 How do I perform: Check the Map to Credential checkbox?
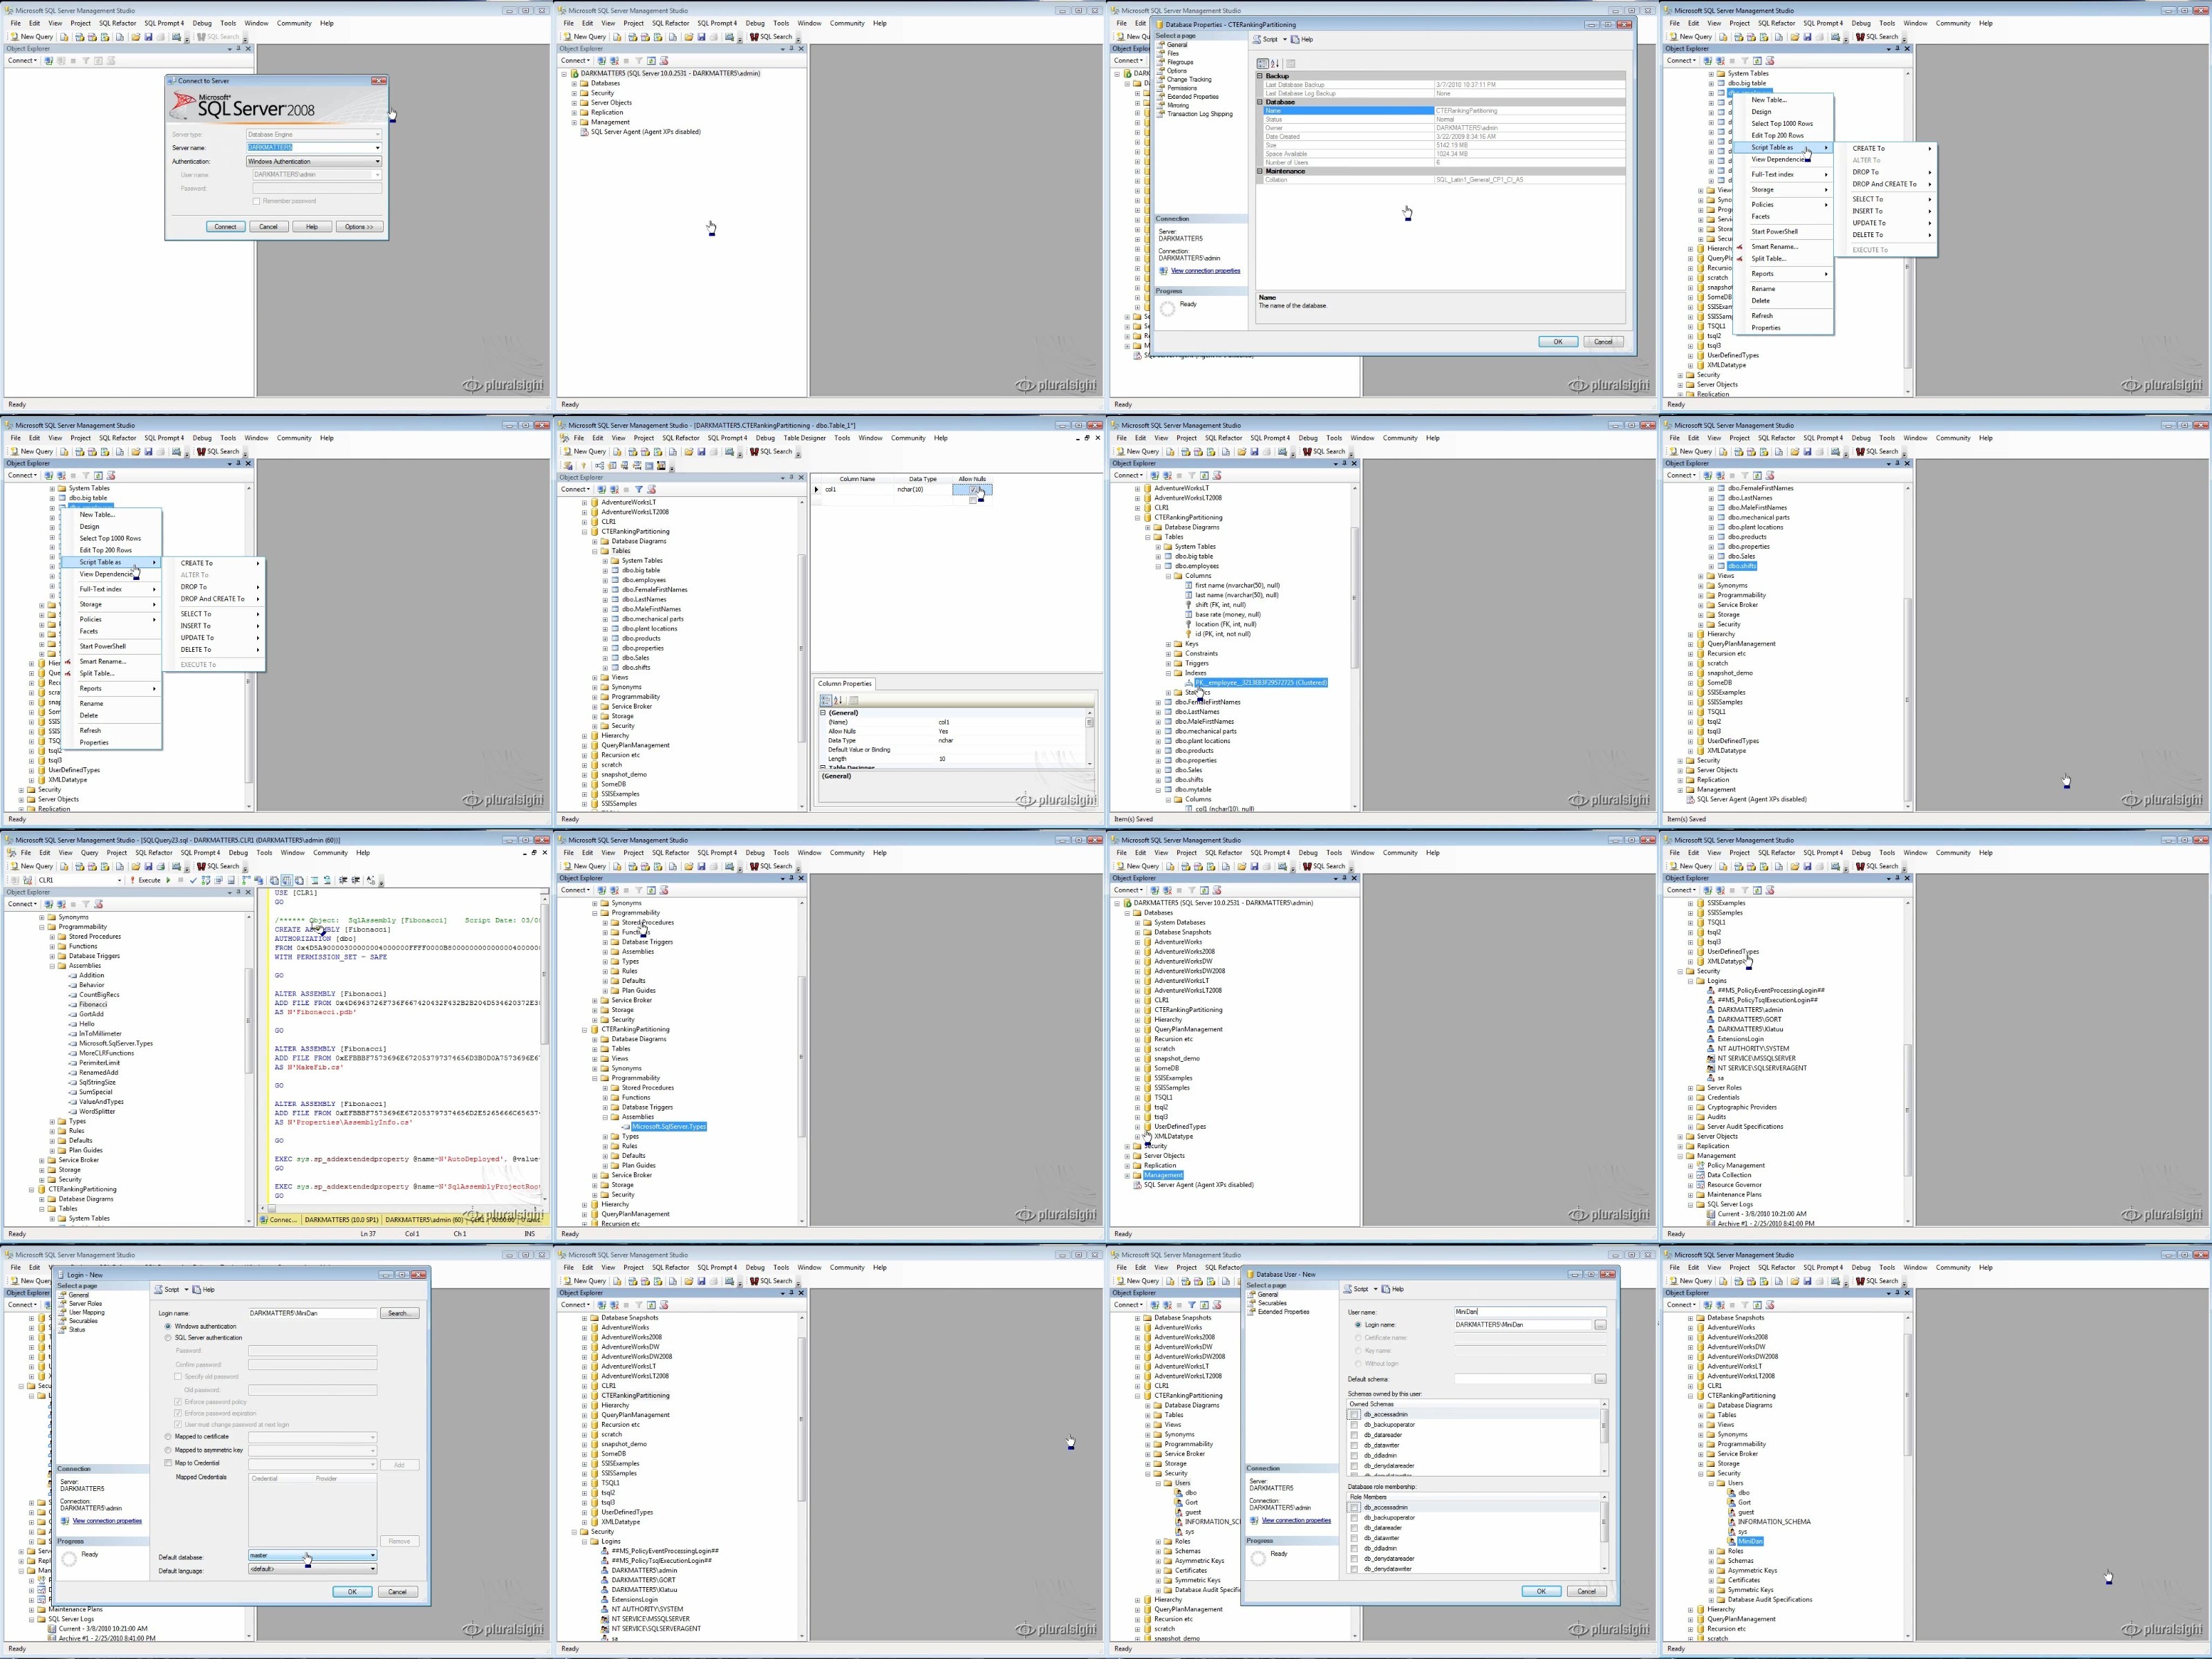168,1462
